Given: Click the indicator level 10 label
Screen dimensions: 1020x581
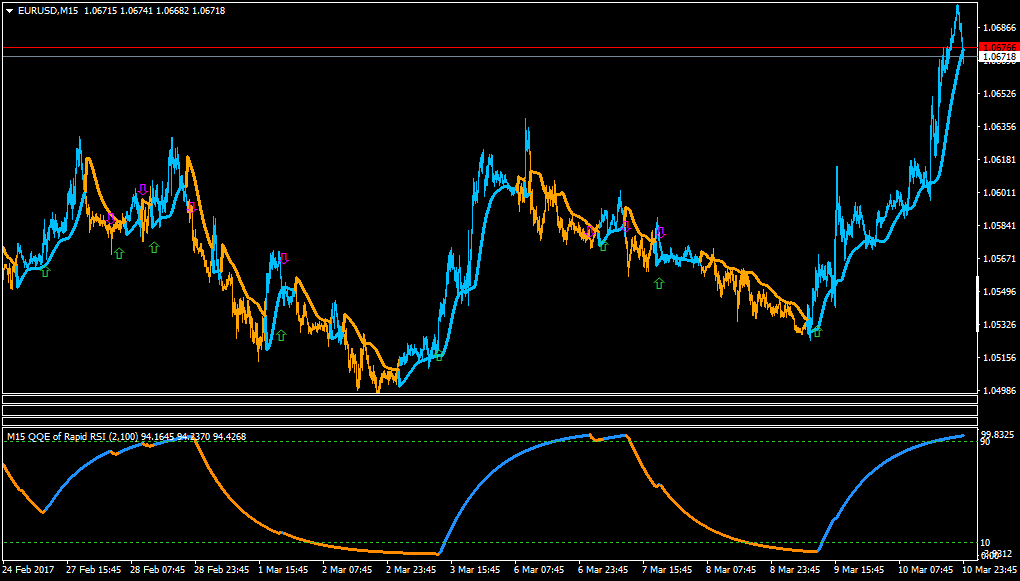Looking at the screenshot, I should click(x=986, y=543).
